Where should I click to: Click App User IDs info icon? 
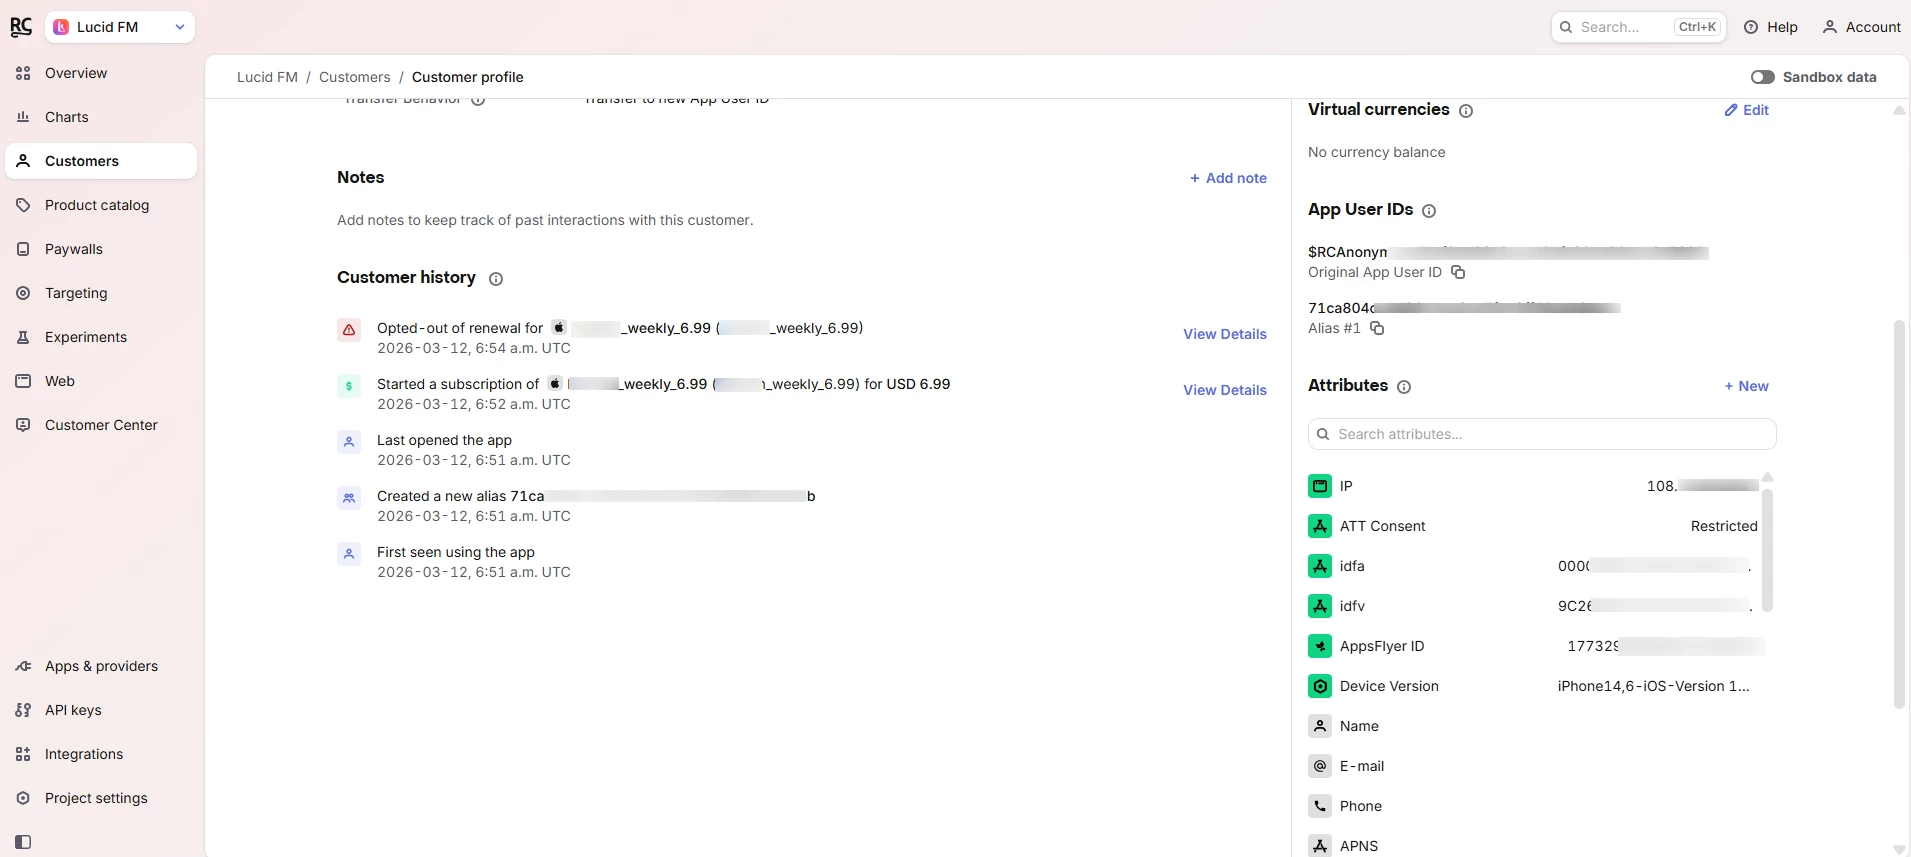tap(1429, 211)
